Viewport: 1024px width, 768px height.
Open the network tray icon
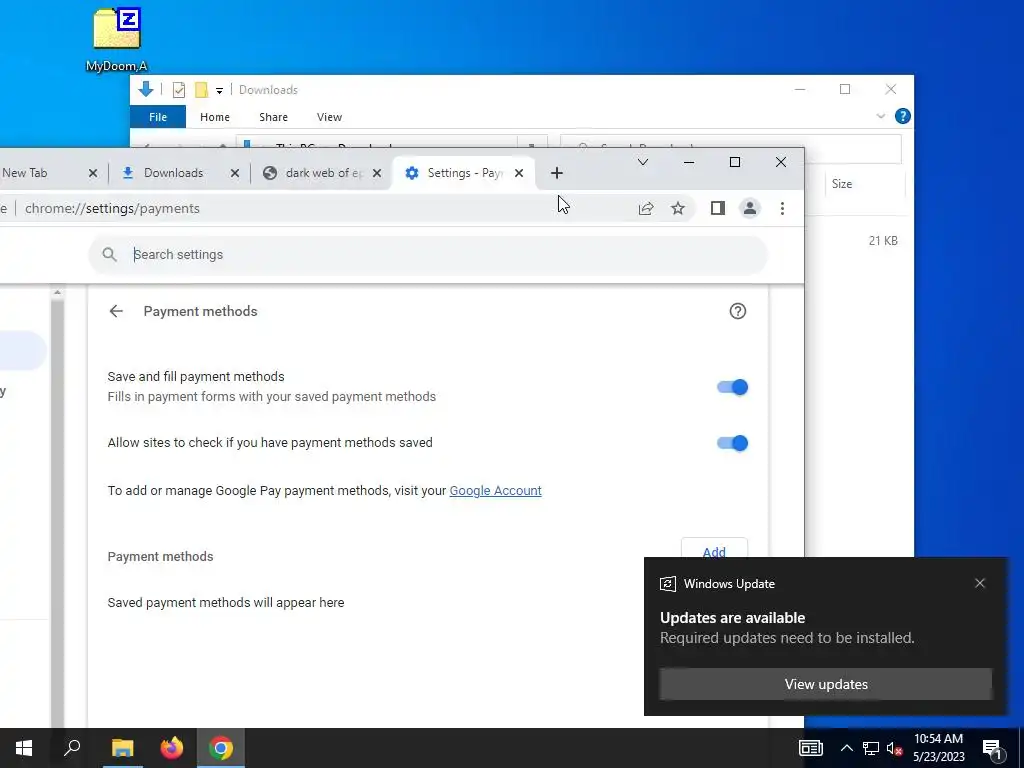click(x=871, y=748)
